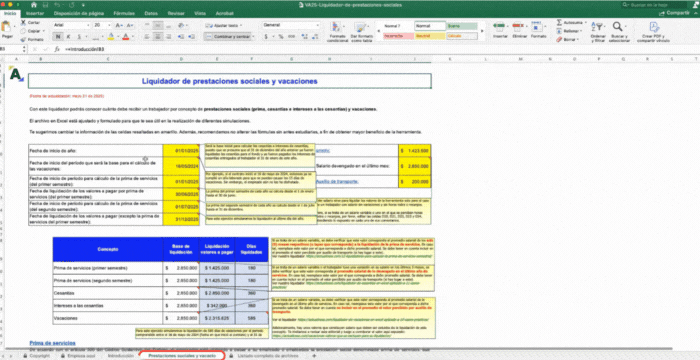Open the Insertar ribbon tab
The height and width of the screenshot is (360, 700).
(35, 13)
